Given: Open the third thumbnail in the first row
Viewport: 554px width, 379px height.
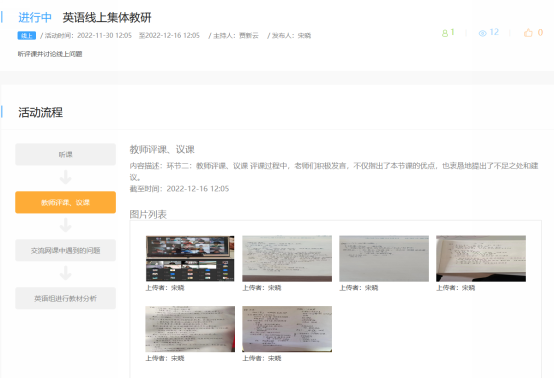Looking at the screenshot, I should tap(384, 259).
